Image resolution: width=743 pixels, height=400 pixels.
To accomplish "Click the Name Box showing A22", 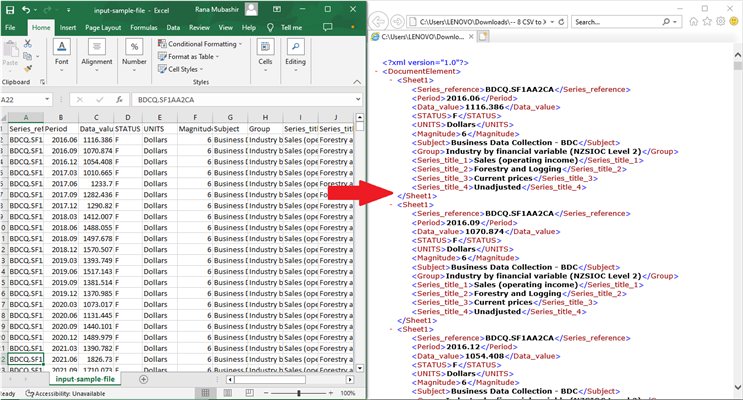I will [x=22, y=100].
